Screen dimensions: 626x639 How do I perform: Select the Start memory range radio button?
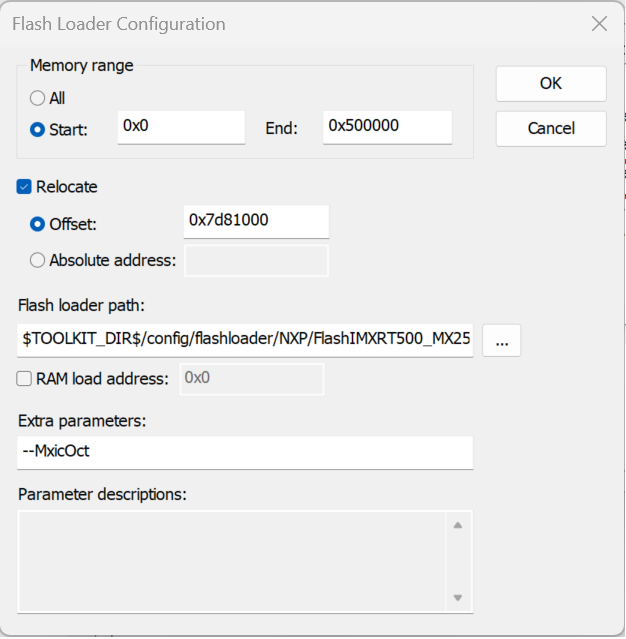click(x=38, y=129)
